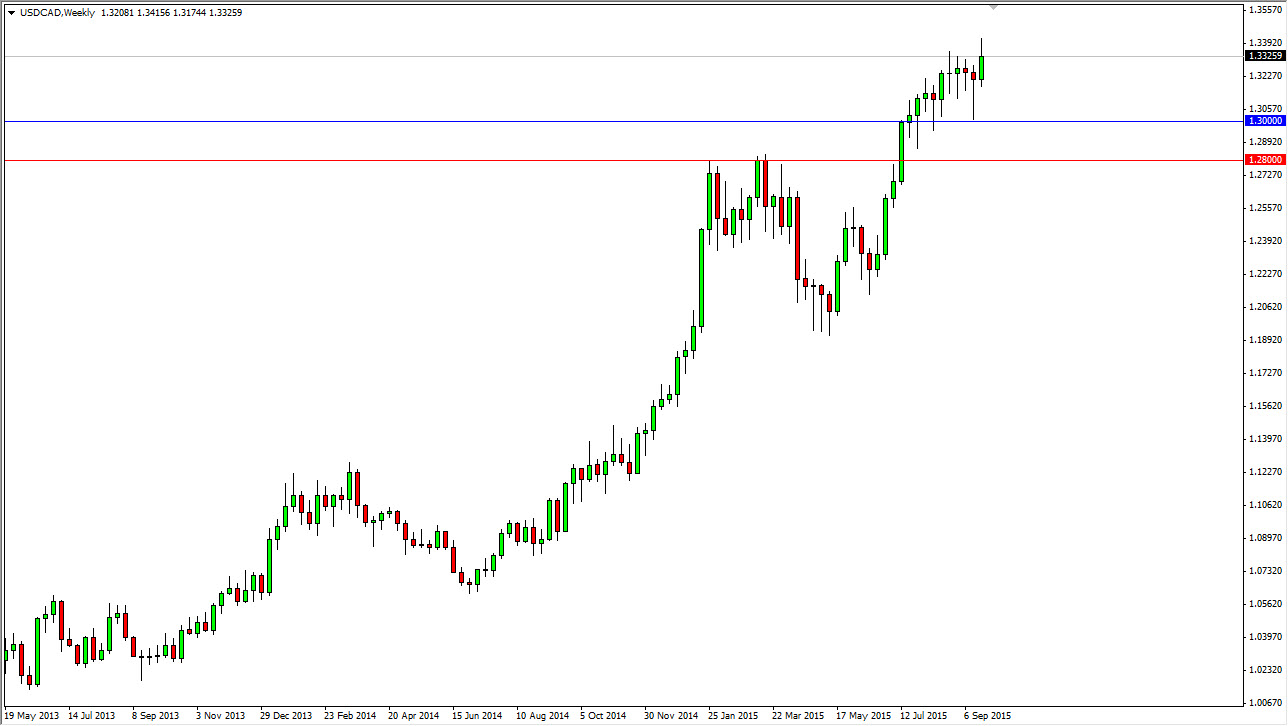The height and width of the screenshot is (726, 1288).
Task: Click the 25 Jan 2015 date axis label
Action: pyautogui.click(x=733, y=715)
